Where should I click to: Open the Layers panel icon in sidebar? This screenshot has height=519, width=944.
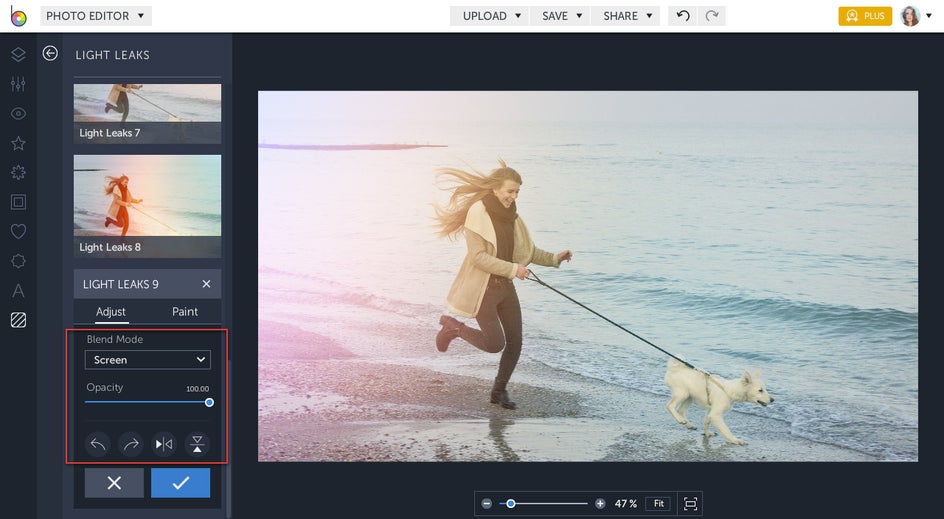18,55
